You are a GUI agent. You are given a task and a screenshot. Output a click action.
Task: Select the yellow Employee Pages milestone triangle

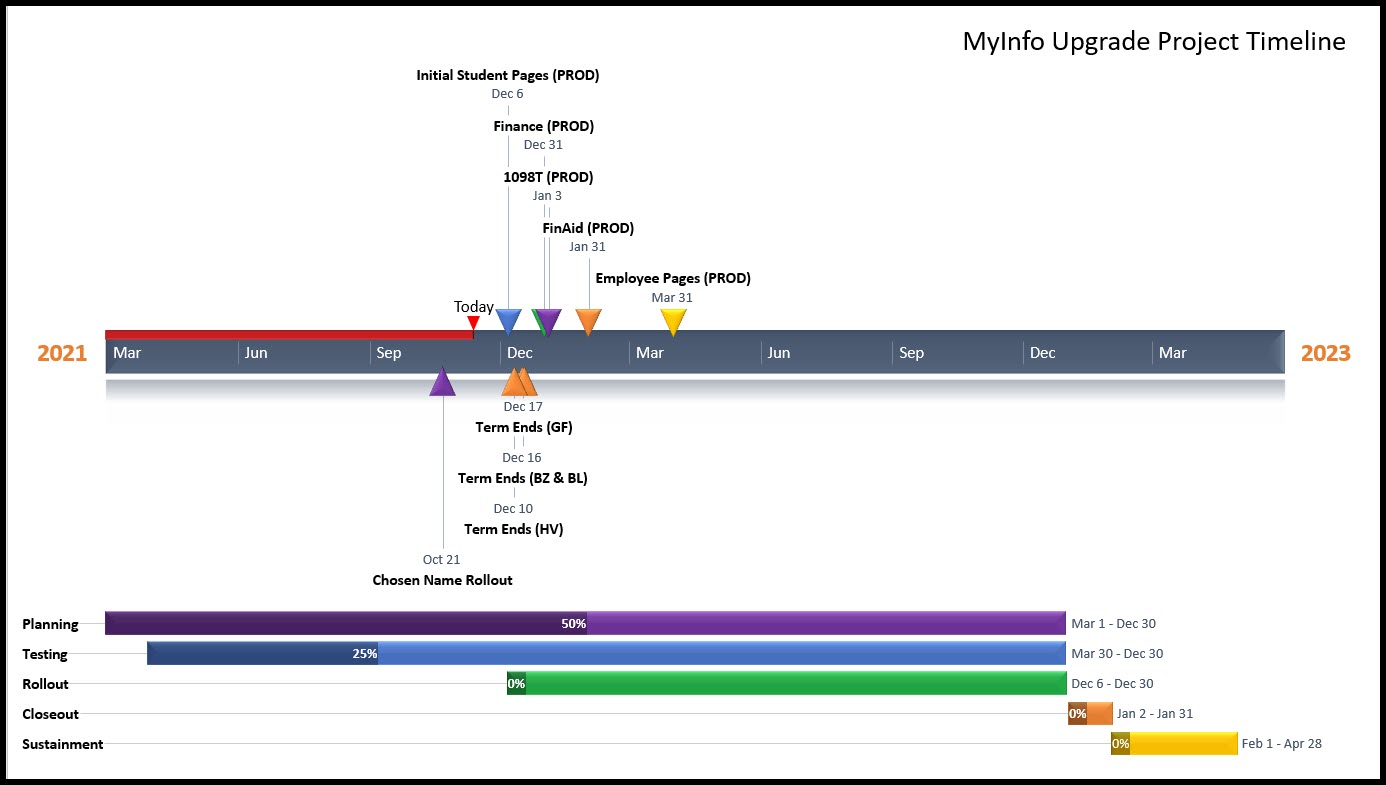pyautogui.click(x=674, y=322)
